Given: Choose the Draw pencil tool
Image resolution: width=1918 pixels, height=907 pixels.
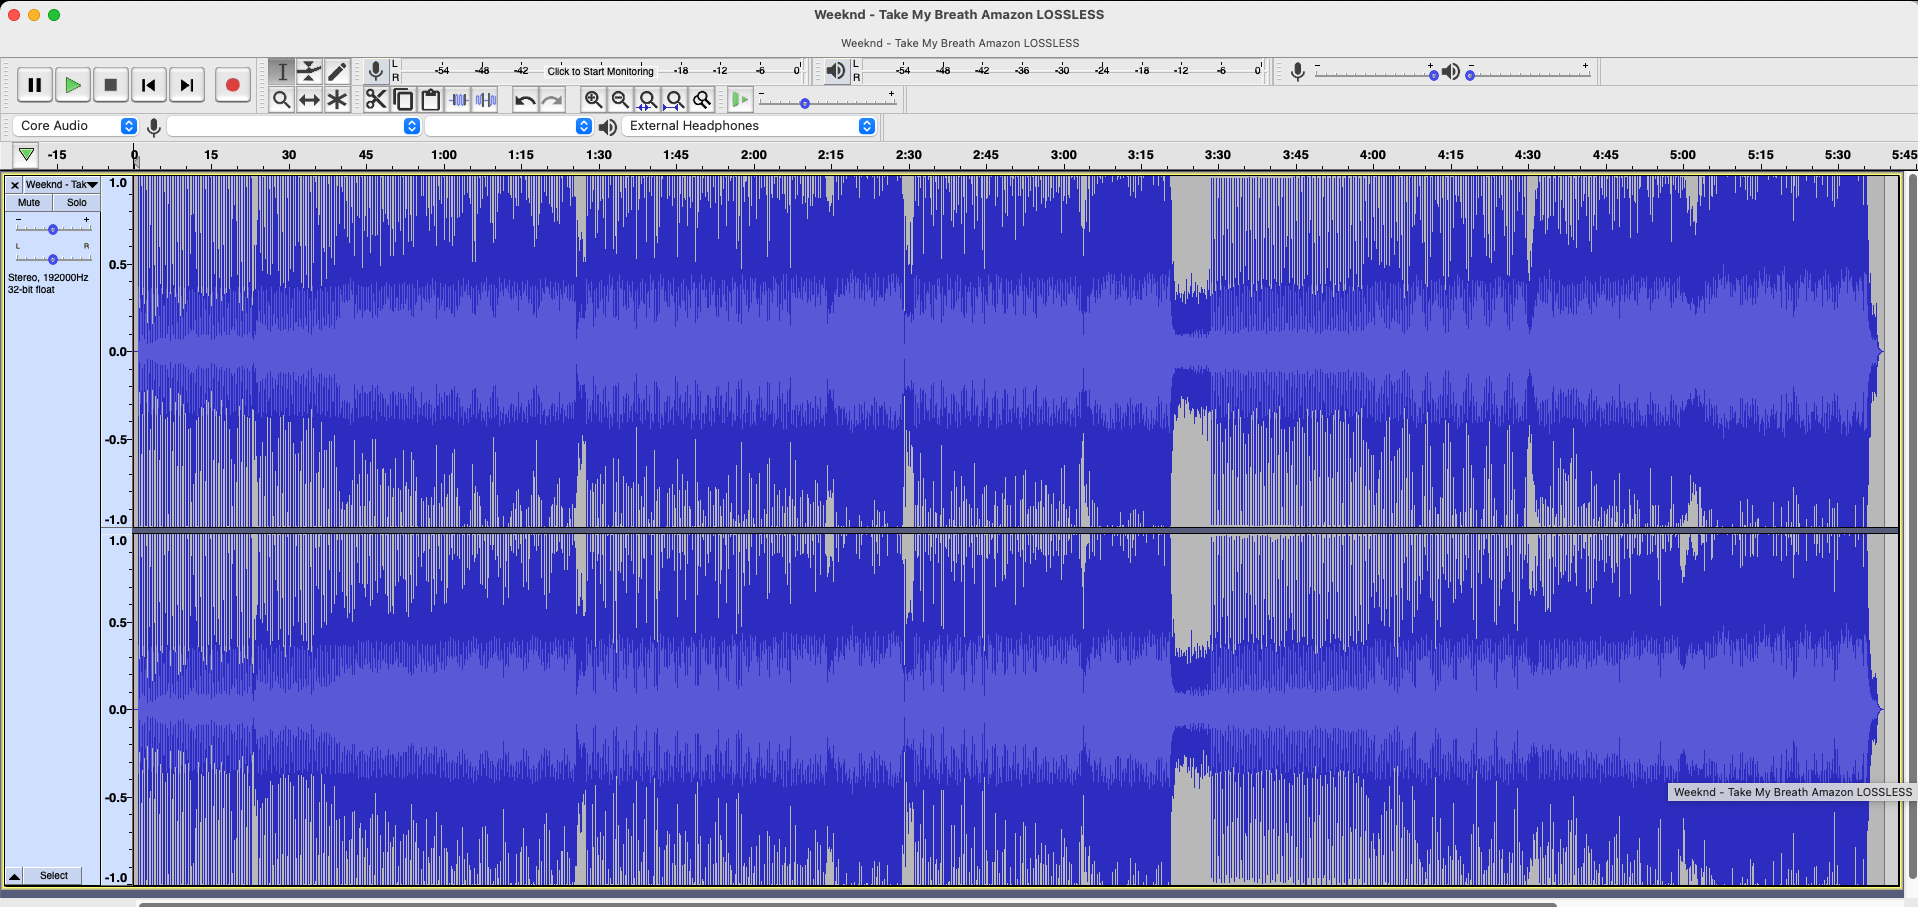Looking at the screenshot, I should click(338, 71).
